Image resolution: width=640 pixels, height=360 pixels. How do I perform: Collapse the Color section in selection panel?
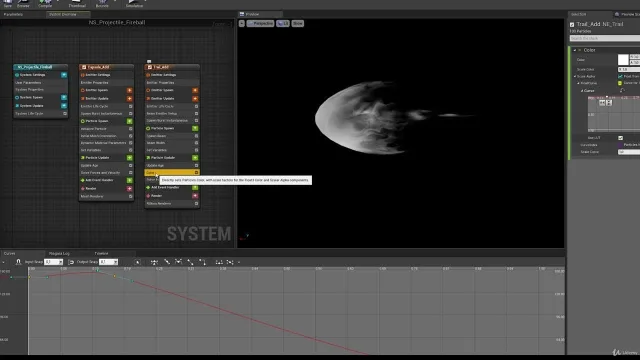pyautogui.click(x=575, y=50)
